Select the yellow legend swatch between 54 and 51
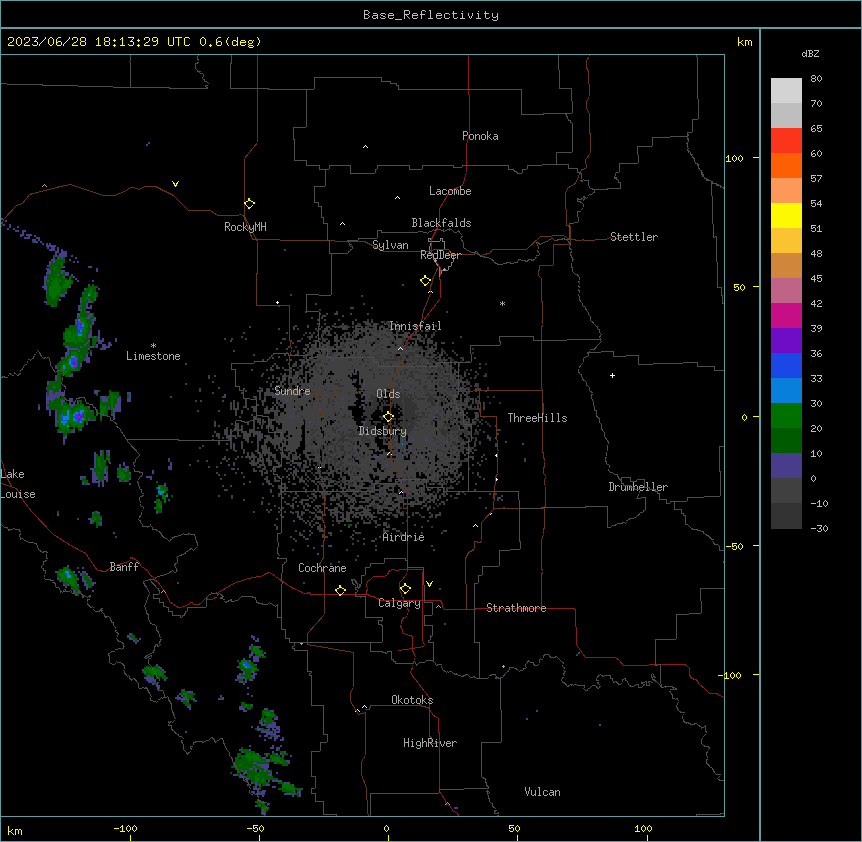Screen dimensions: 862x842 tap(786, 215)
